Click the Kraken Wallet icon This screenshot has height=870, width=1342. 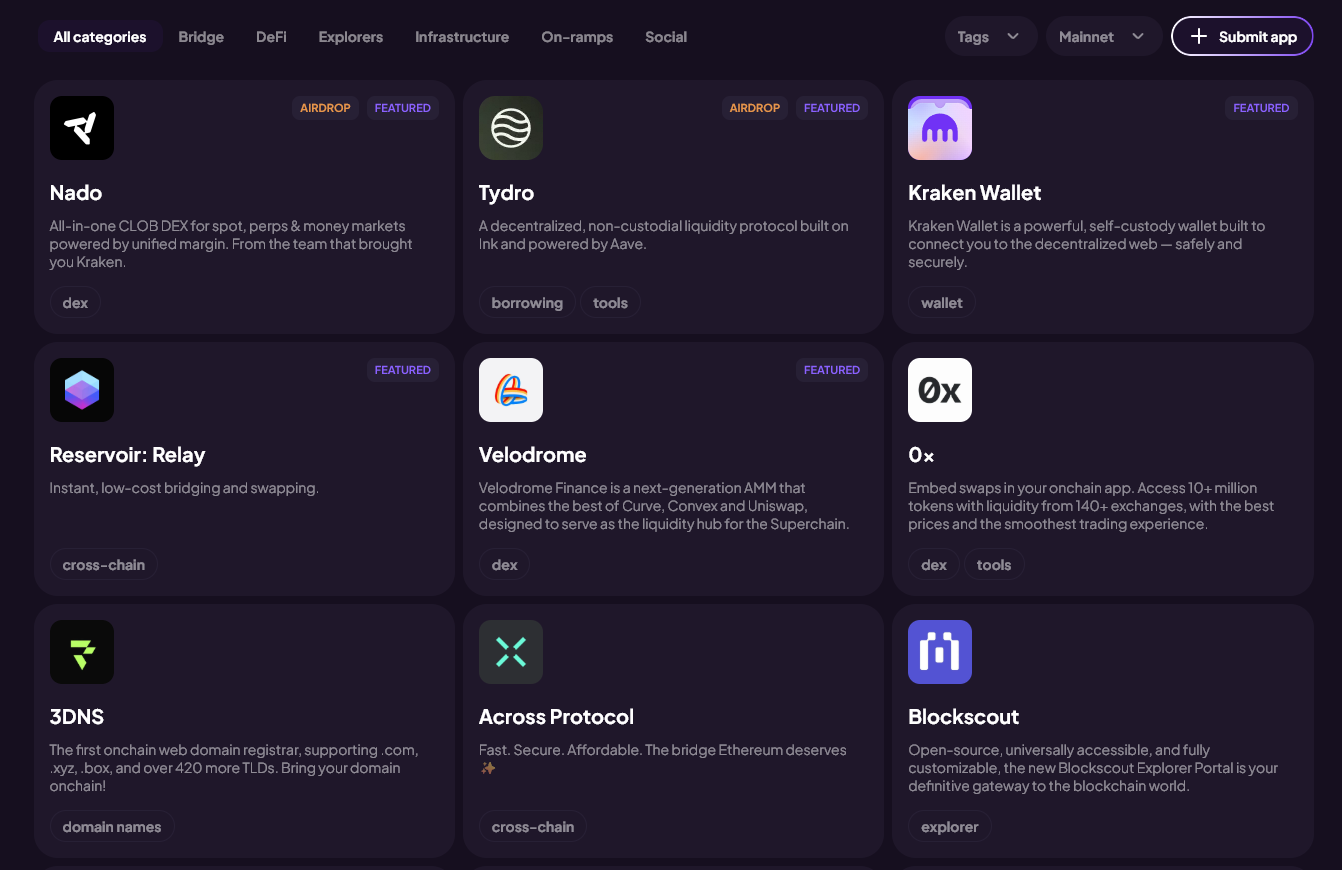click(x=939, y=128)
